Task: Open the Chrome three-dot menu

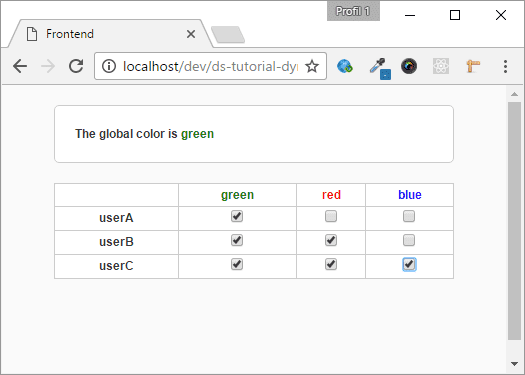Action: [x=505, y=66]
